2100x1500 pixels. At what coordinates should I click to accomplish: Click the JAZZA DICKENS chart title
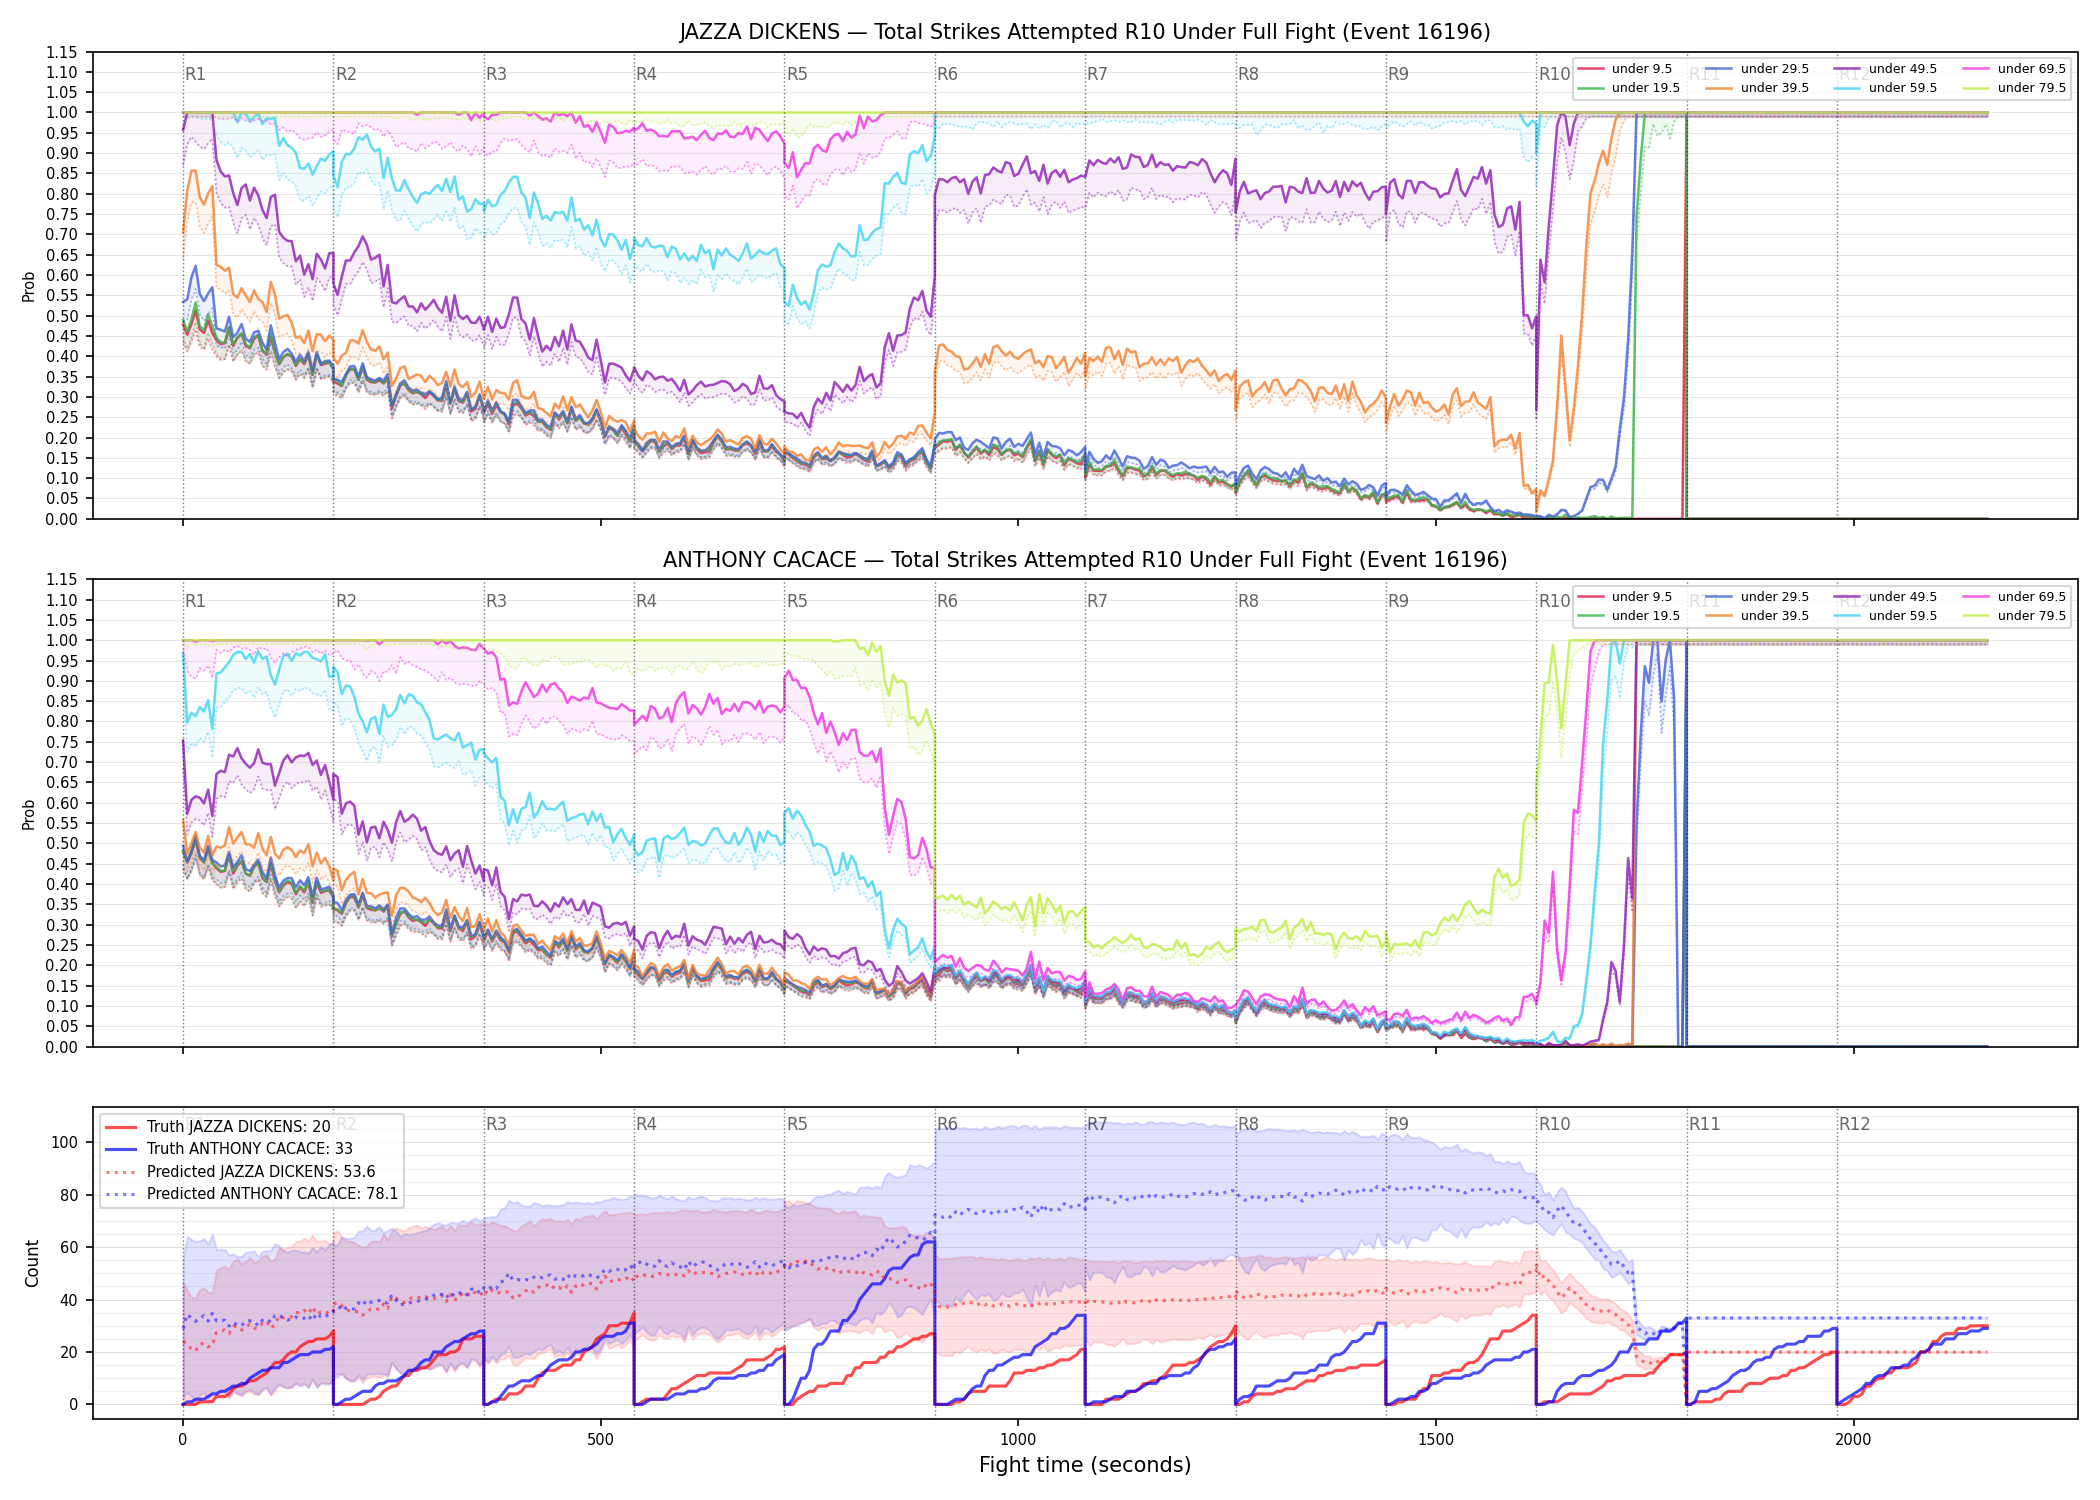point(1085,32)
